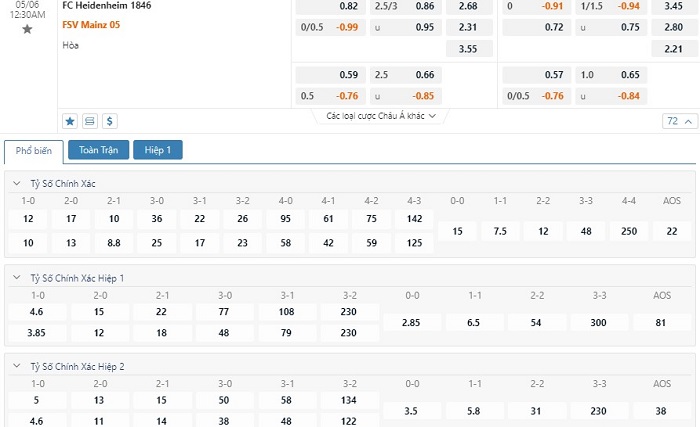Collapse 'Tỷ Số Chính Xác Hiệp 1' section
Viewport: 700px width, 427px height.
18,277
